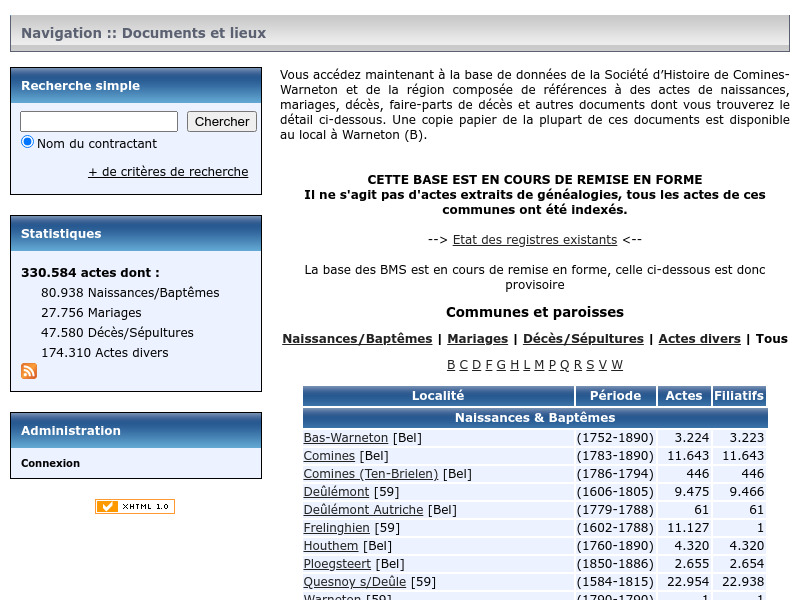
Task: Open the Comines locality records
Action: (328, 455)
